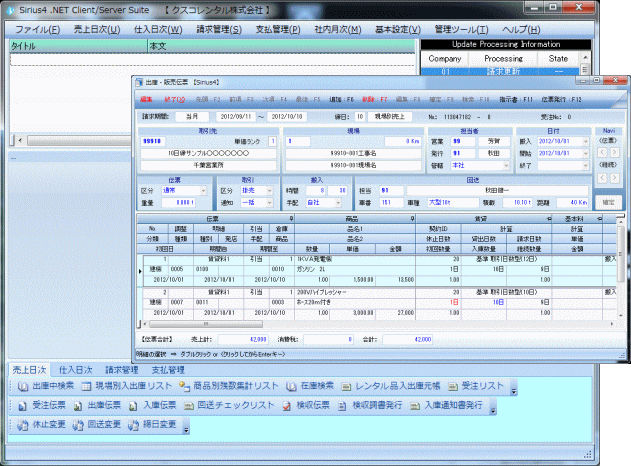Switch to the 支払管理 bottom tab
Image resolution: width=631 pixels, height=466 pixels.
pos(168,370)
